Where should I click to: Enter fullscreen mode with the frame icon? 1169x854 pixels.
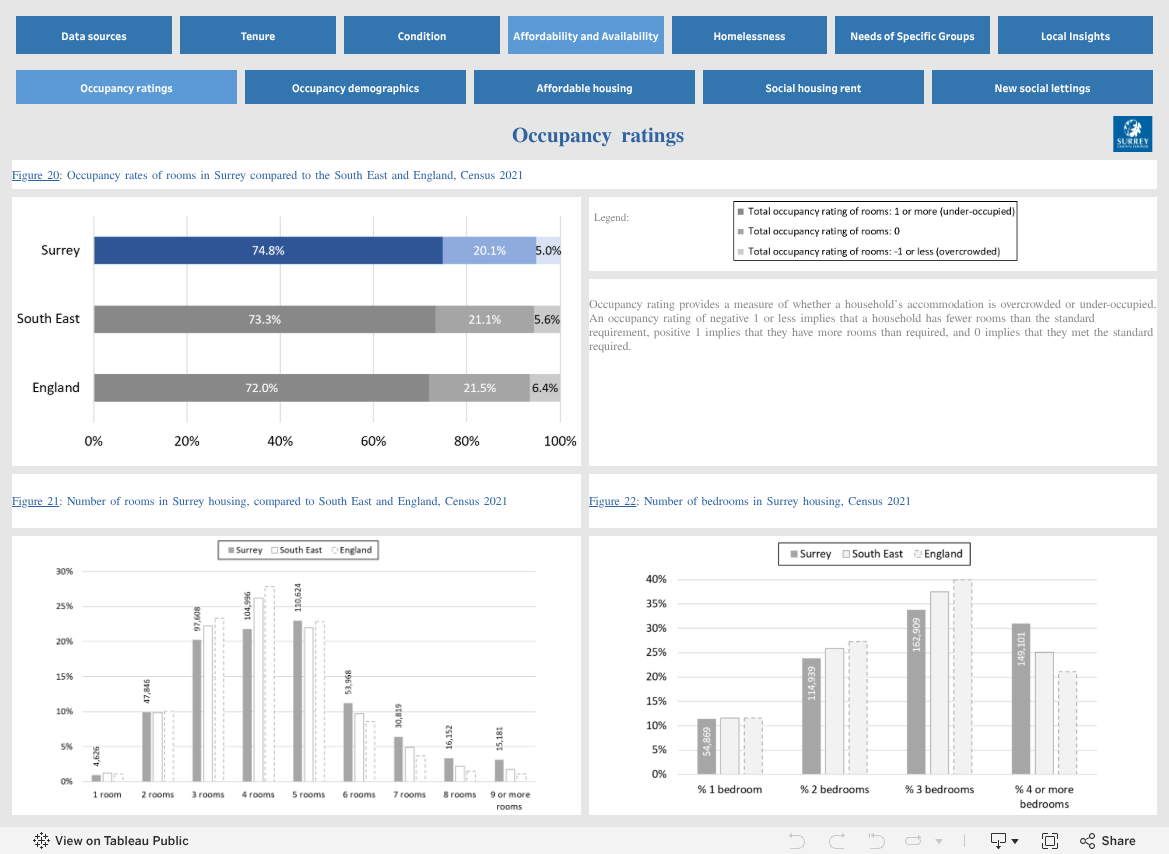pyautogui.click(x=1050, y=841)
